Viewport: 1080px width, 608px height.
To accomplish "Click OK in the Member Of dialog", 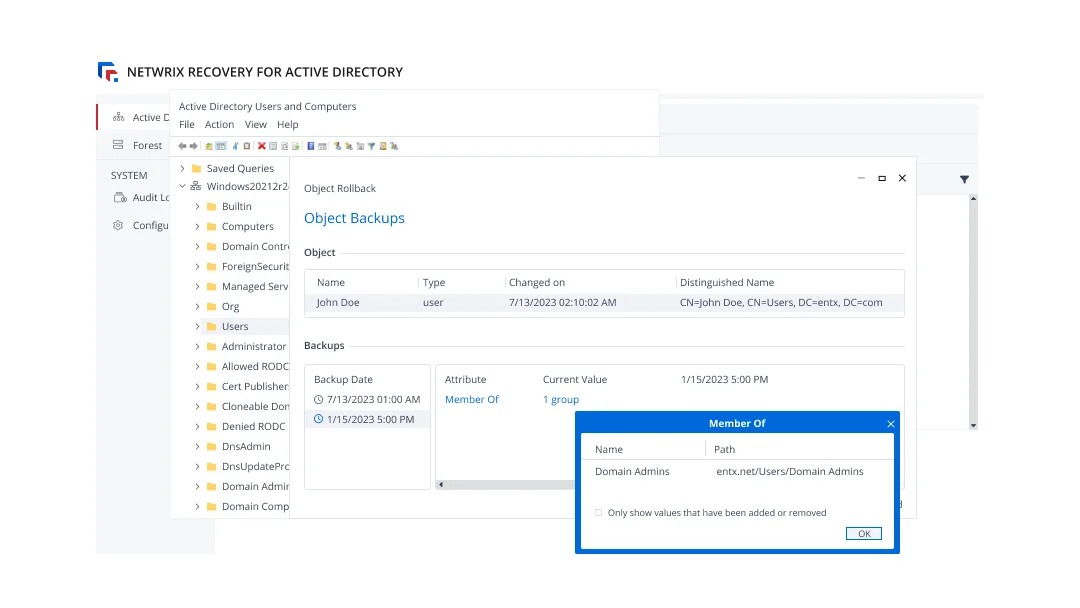I will [864, 534].
